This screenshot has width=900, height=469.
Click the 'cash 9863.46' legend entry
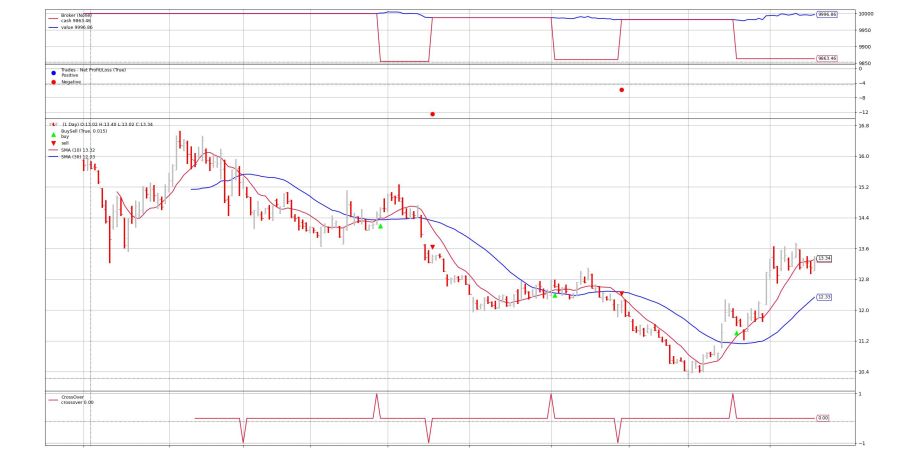(76, 21)
